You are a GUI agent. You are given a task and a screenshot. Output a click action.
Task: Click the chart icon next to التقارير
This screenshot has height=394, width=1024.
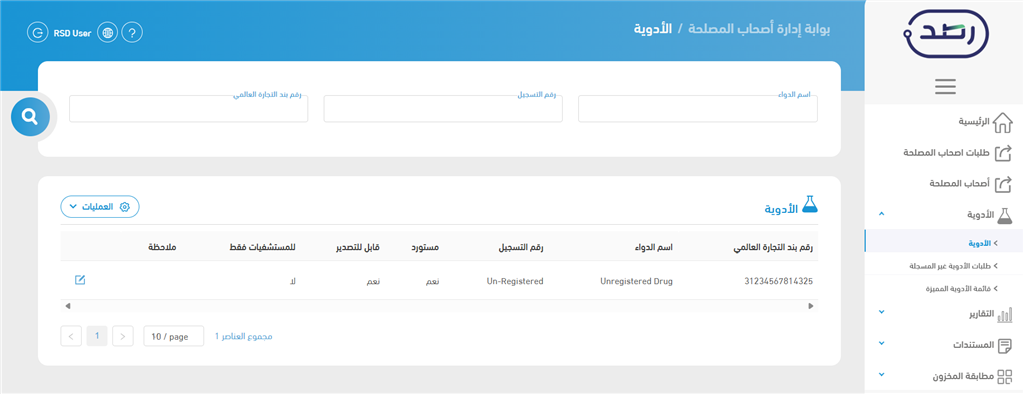point(1005,314)
